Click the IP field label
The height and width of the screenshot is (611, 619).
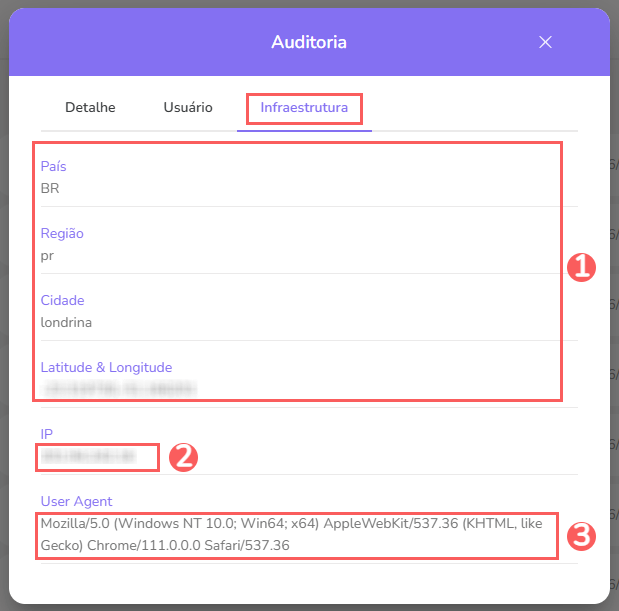pos(47,434)
